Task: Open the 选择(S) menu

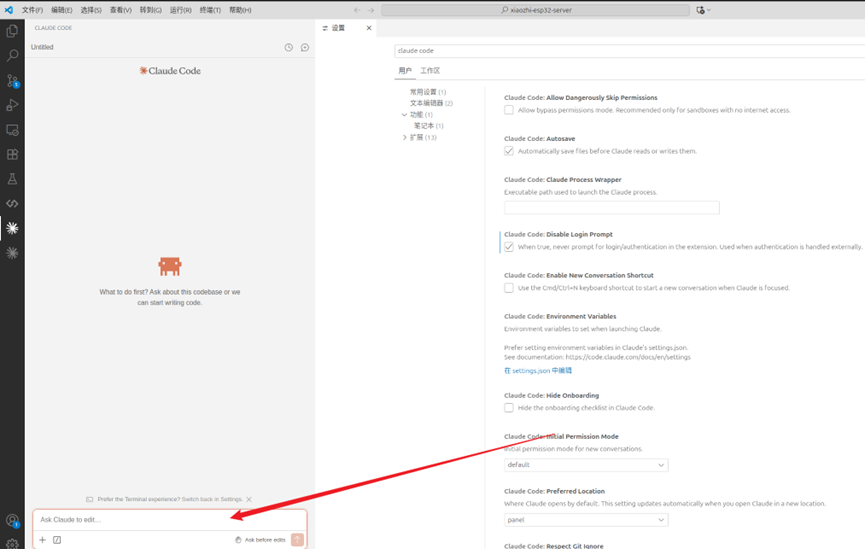Action: [x=91, y=10]
